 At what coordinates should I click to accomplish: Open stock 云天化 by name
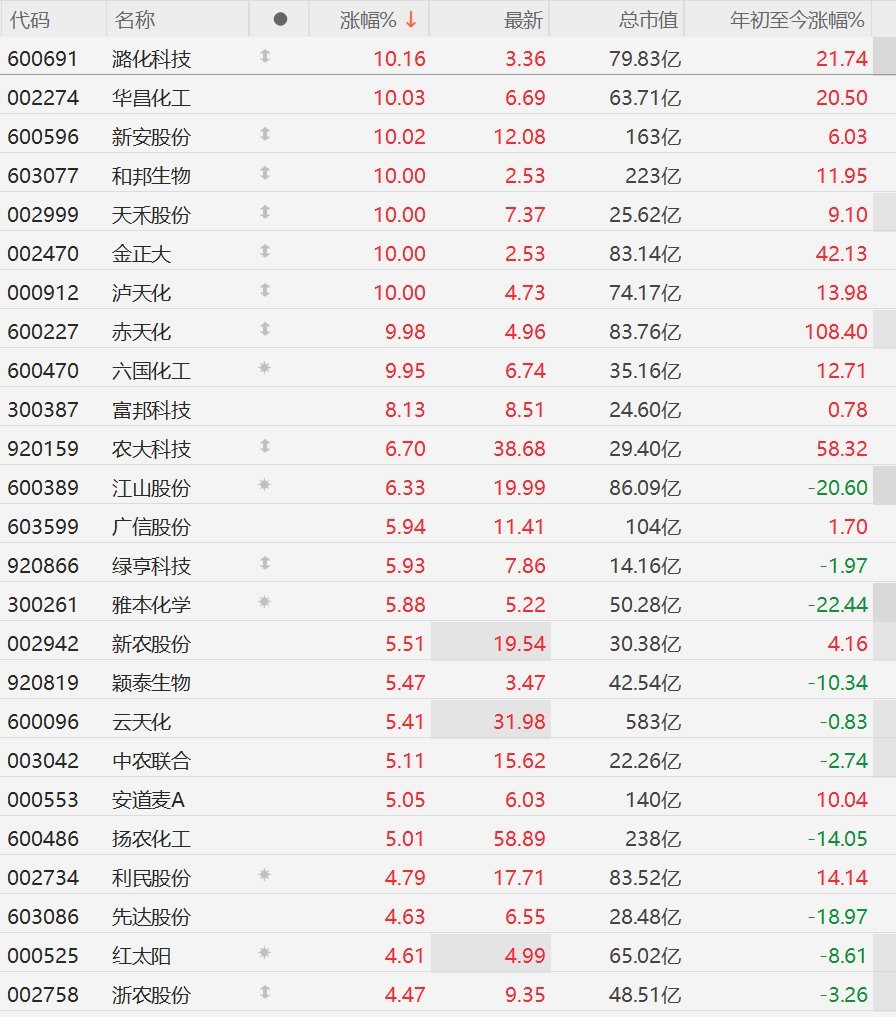pos(141,722)
